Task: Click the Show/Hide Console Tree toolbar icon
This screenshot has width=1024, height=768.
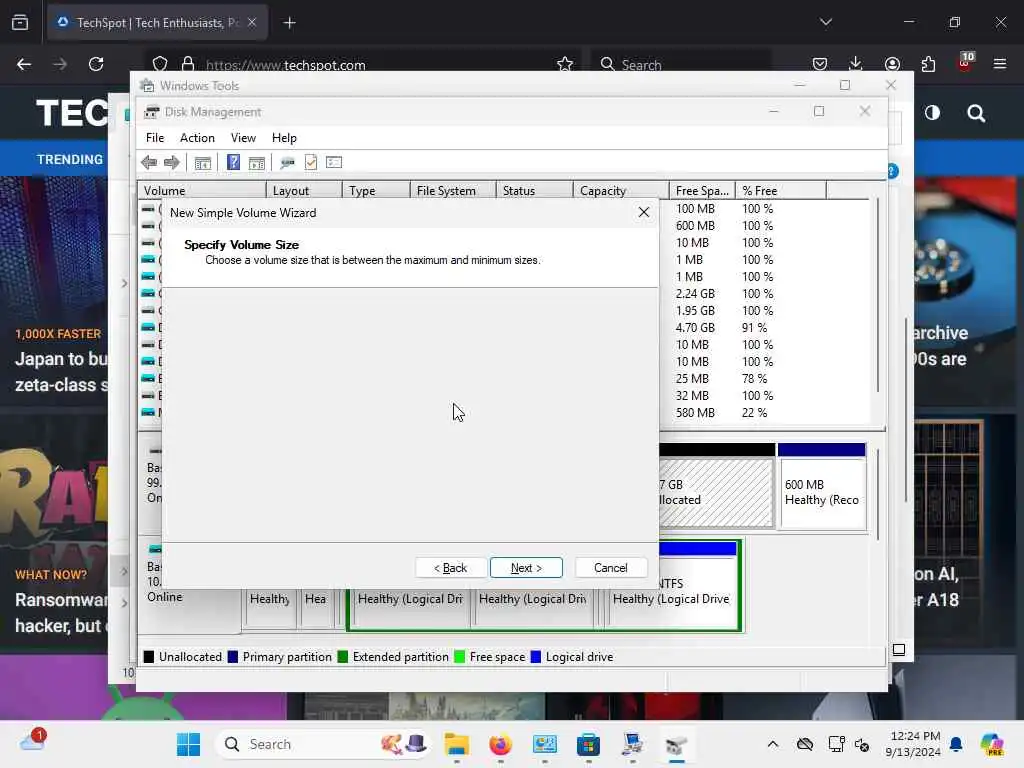Action: point(203,163)
